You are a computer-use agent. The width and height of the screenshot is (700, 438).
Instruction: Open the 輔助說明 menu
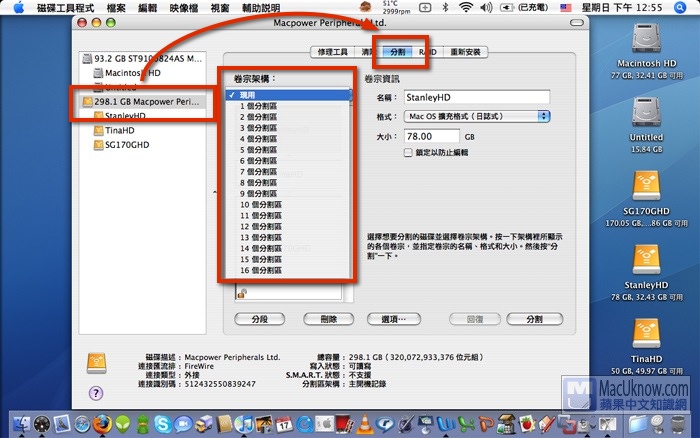(x=261, y=8)
